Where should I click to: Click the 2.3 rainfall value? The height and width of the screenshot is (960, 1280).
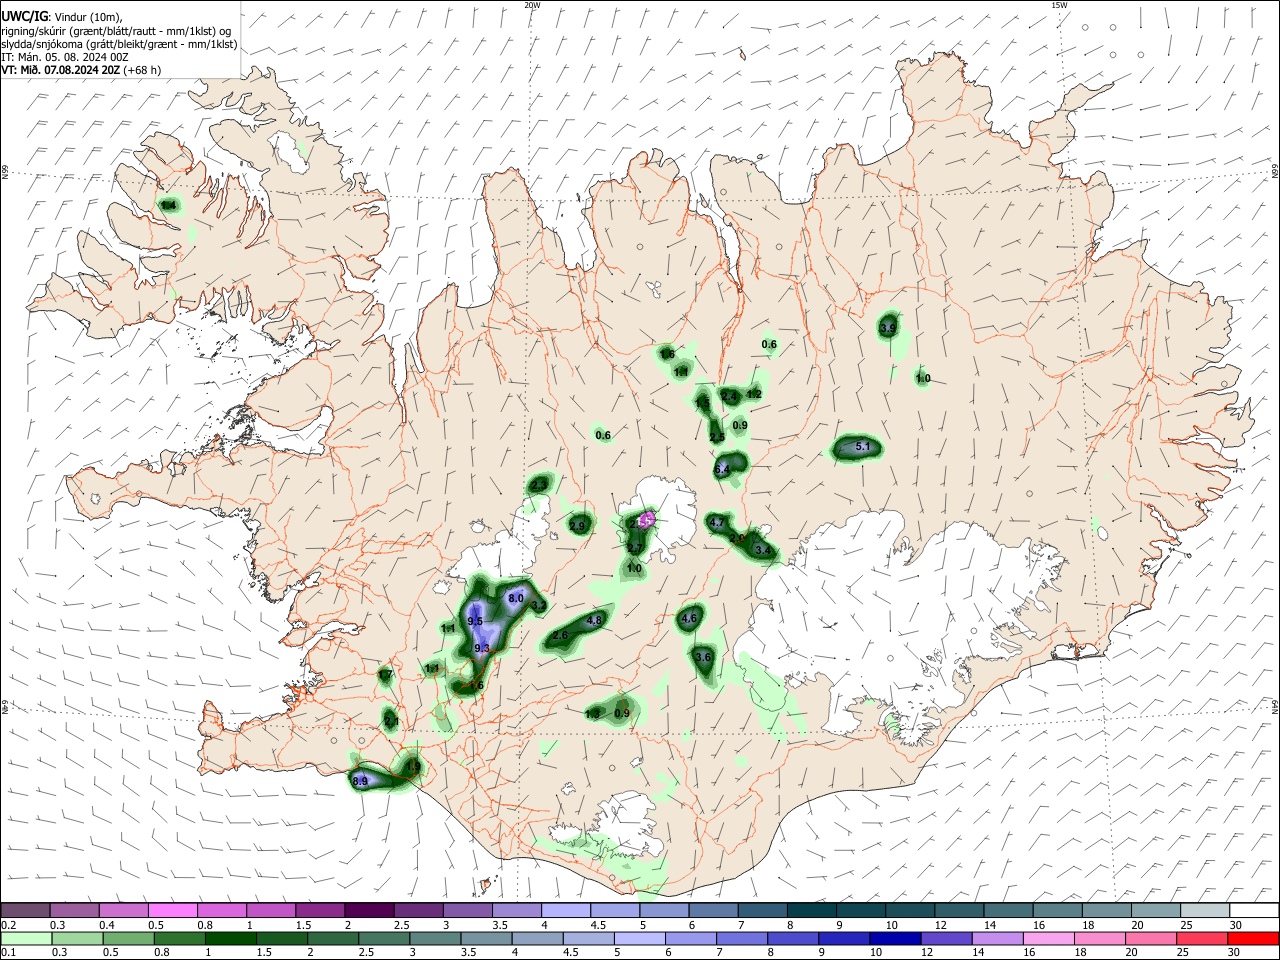(x=539, y=485)
